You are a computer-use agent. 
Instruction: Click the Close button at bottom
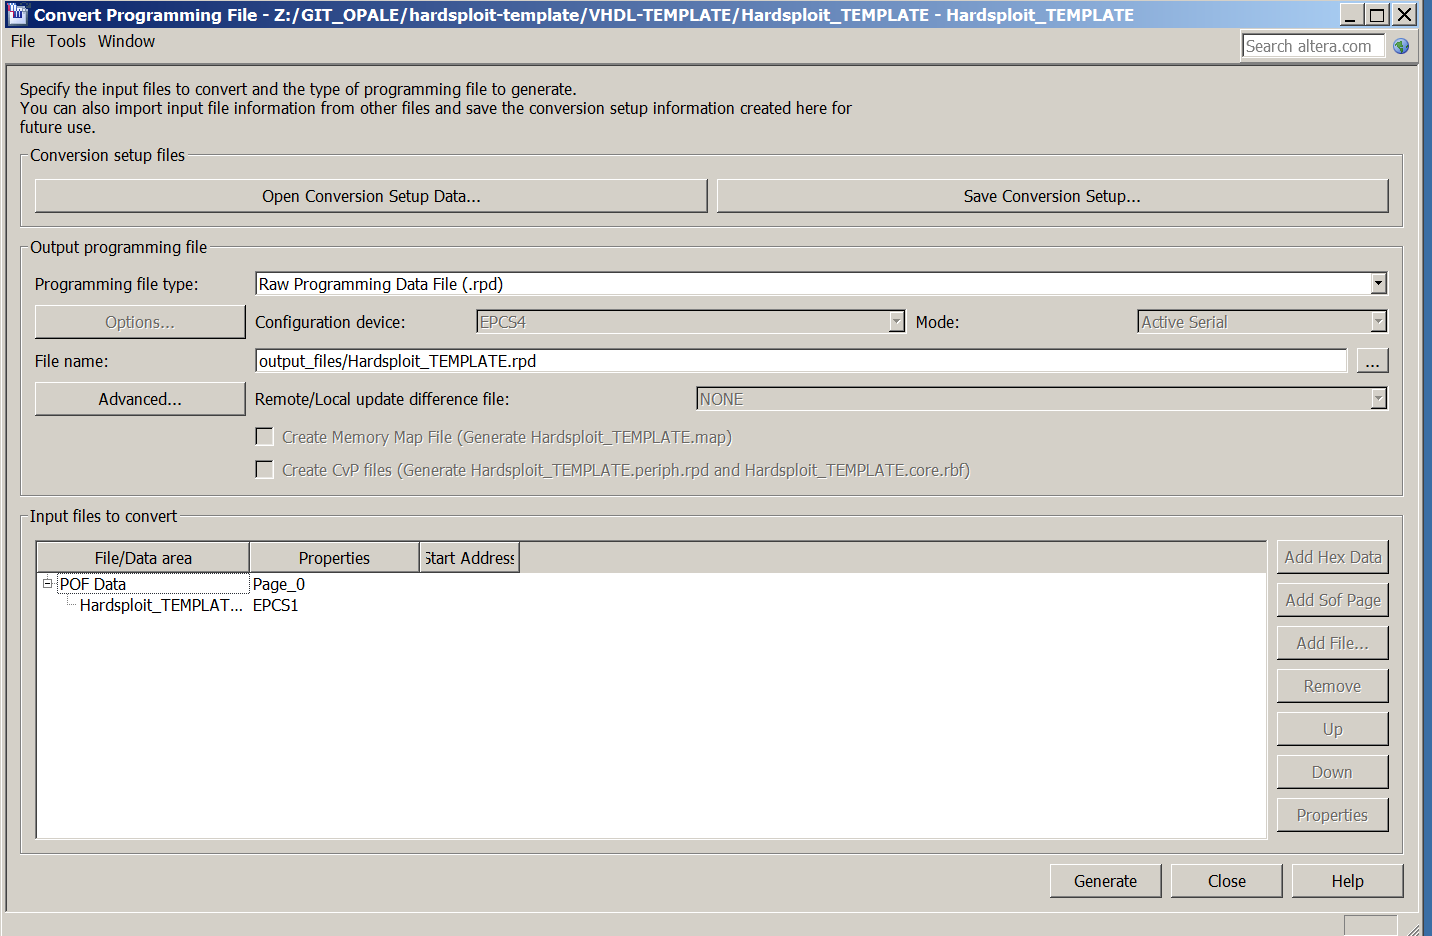[x=1227, y=881]
